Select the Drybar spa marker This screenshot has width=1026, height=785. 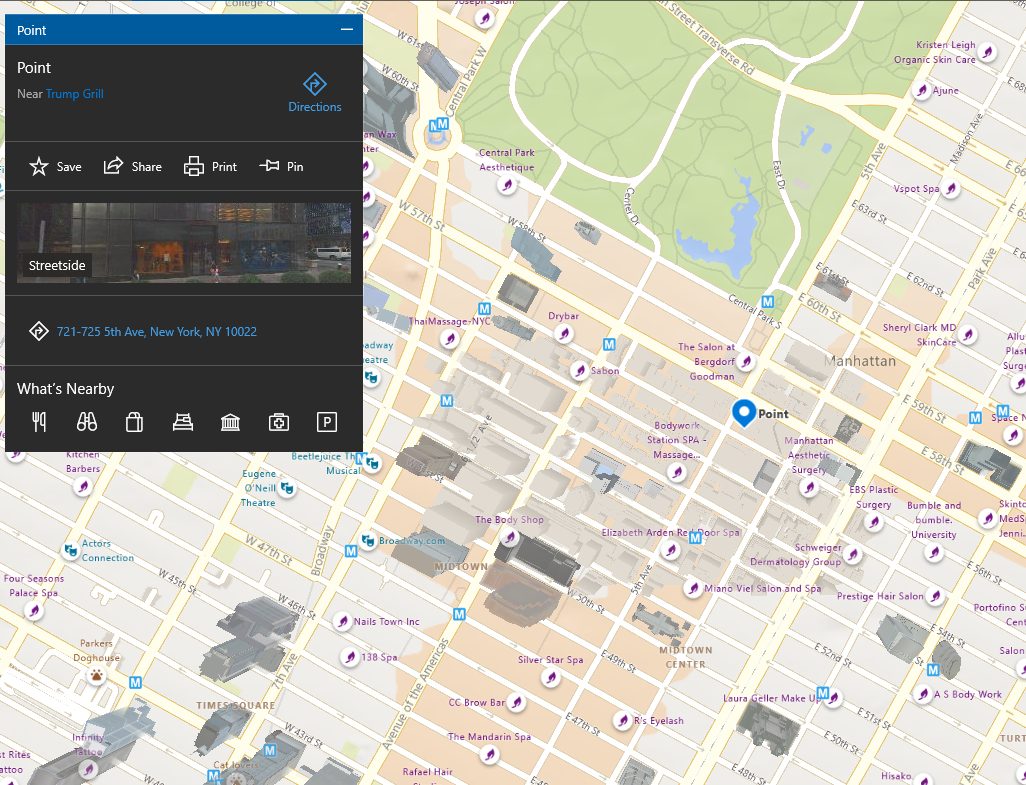click(563, 334)
